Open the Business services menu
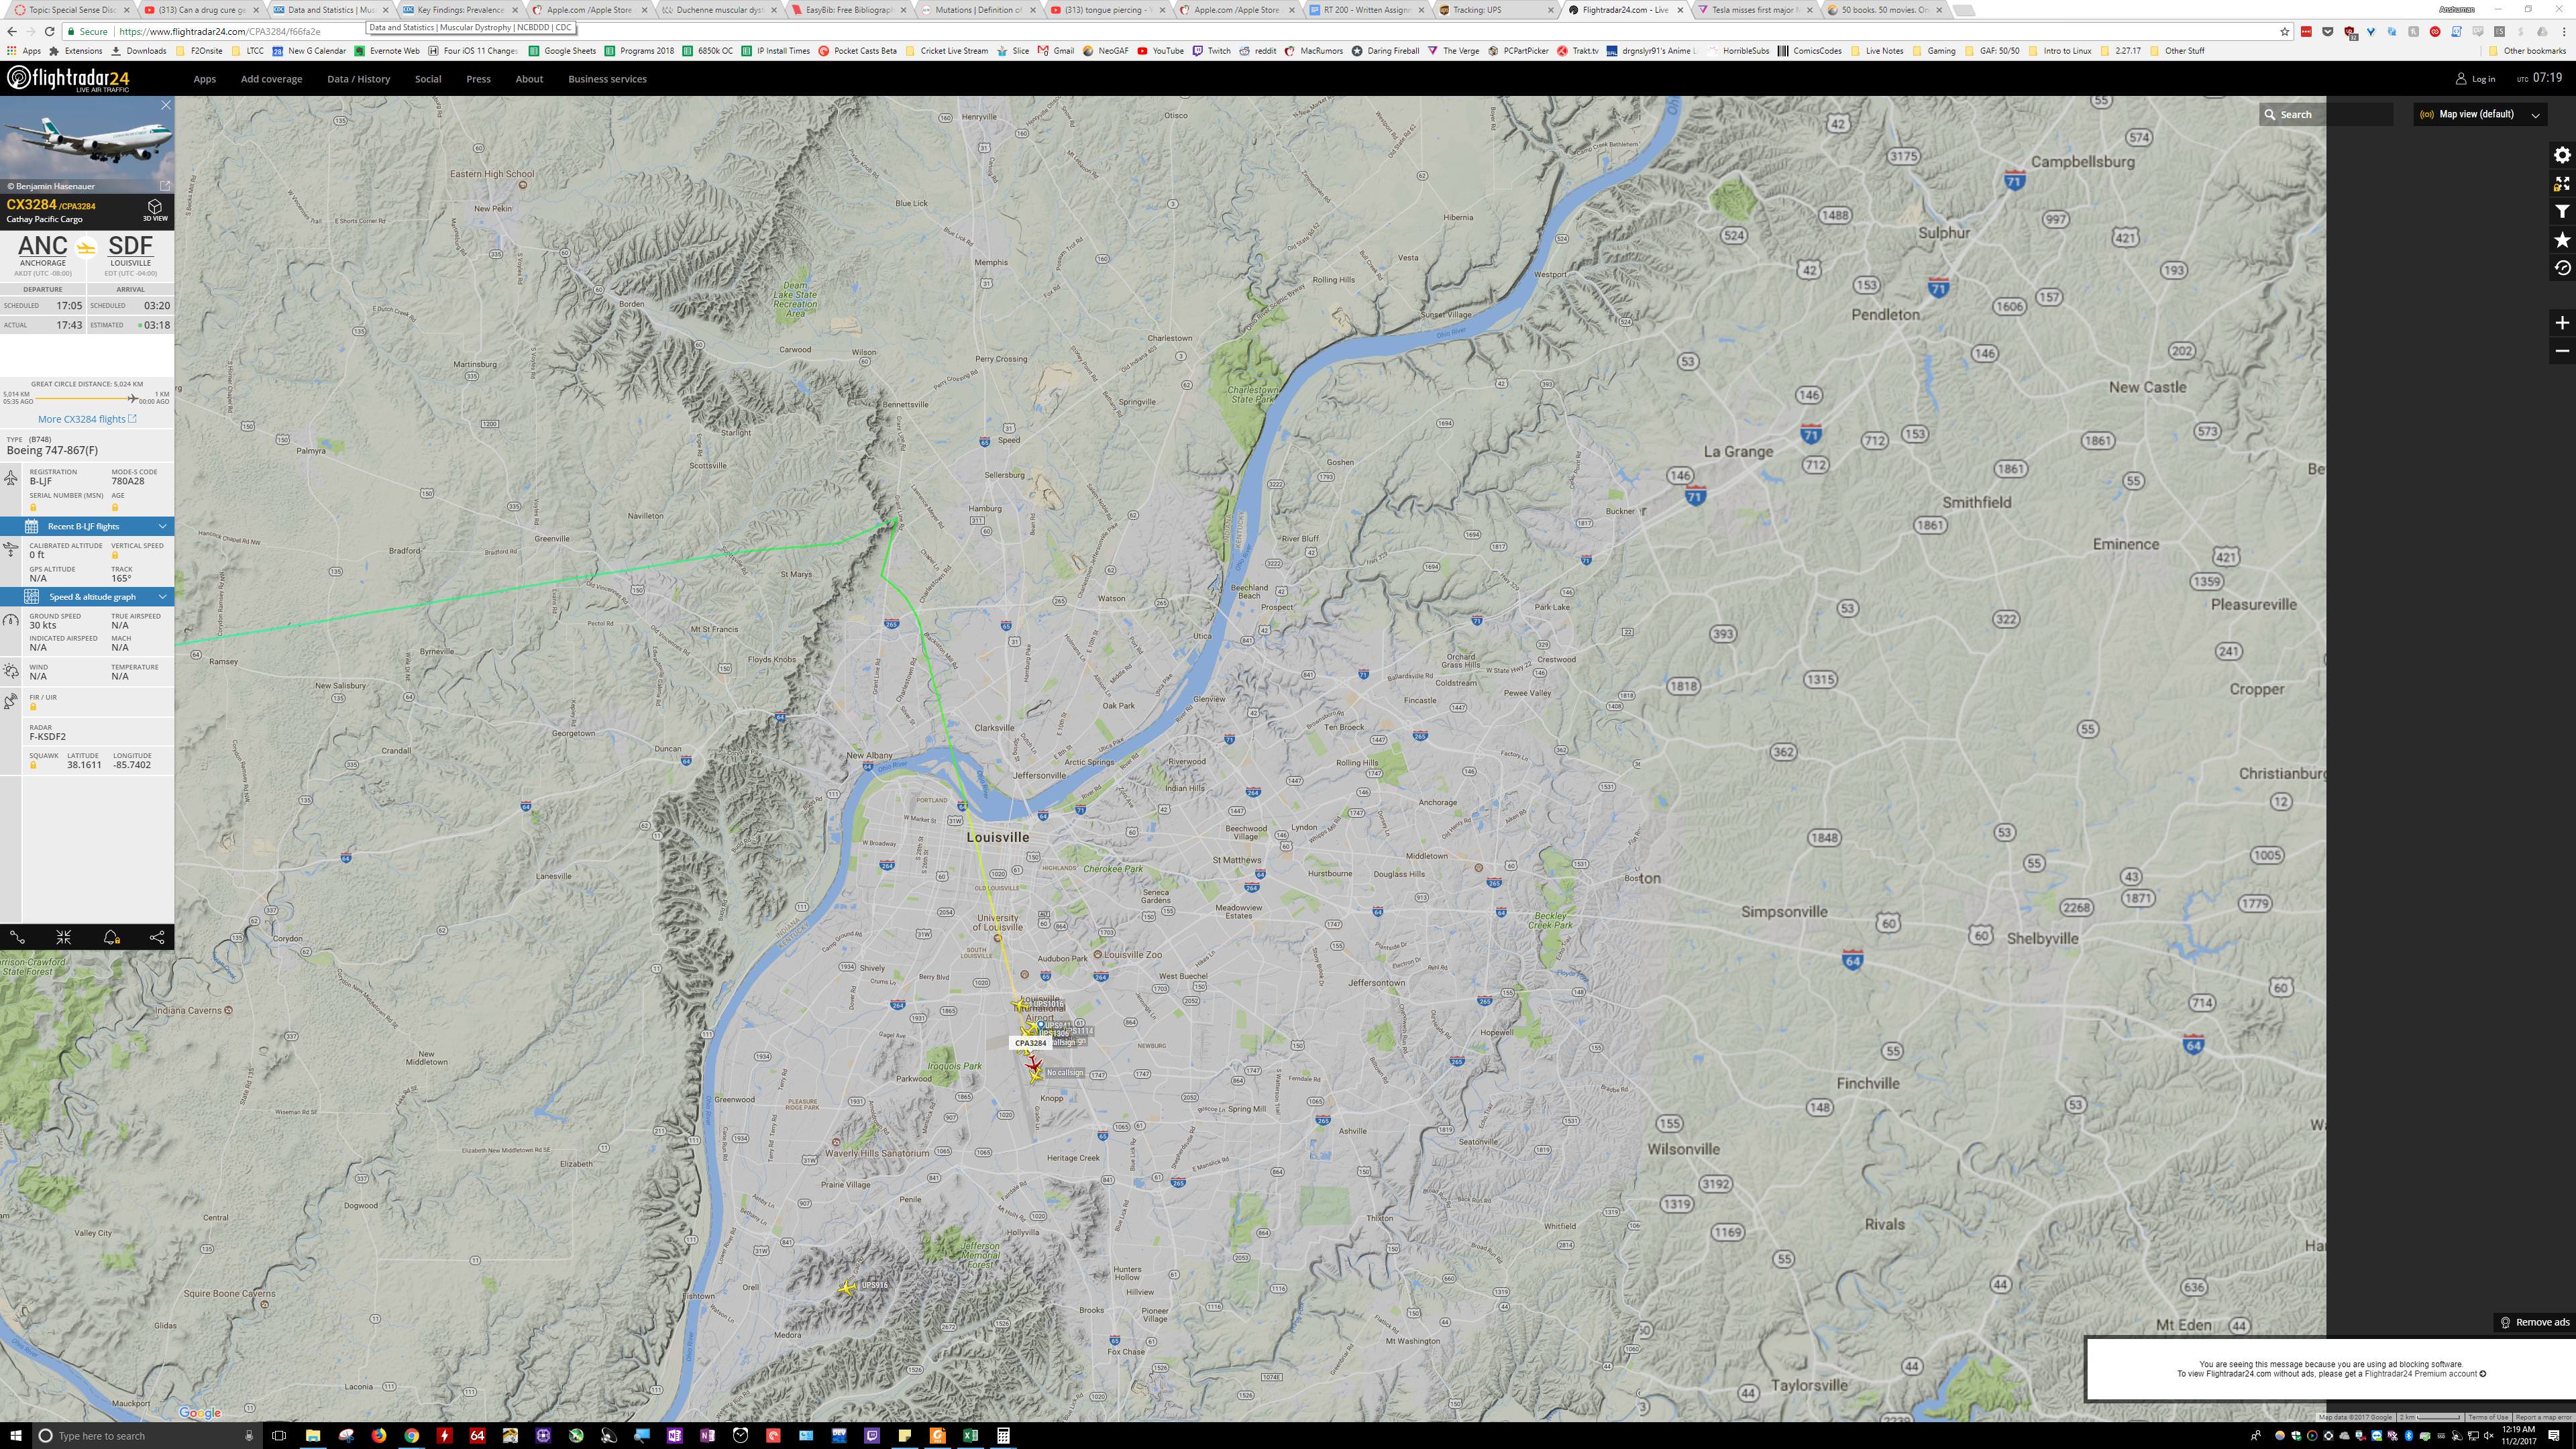Screen dimensions: 2576x1449 tap(607, 79)
